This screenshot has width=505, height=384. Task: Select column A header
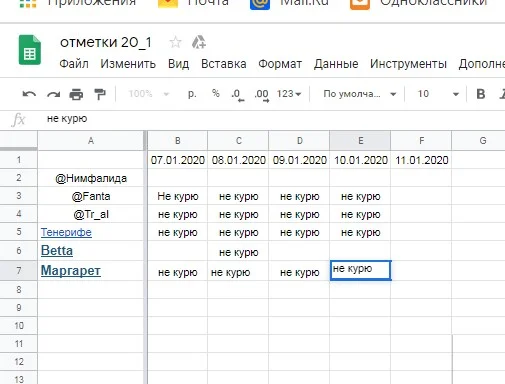(x=91, y=141)
